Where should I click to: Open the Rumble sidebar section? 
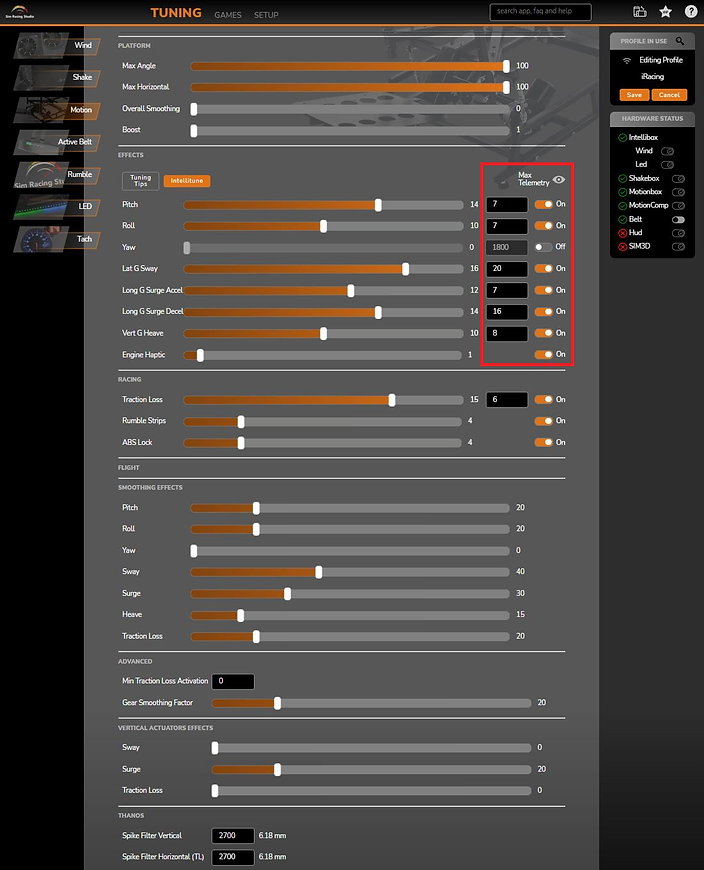[57, 175]
